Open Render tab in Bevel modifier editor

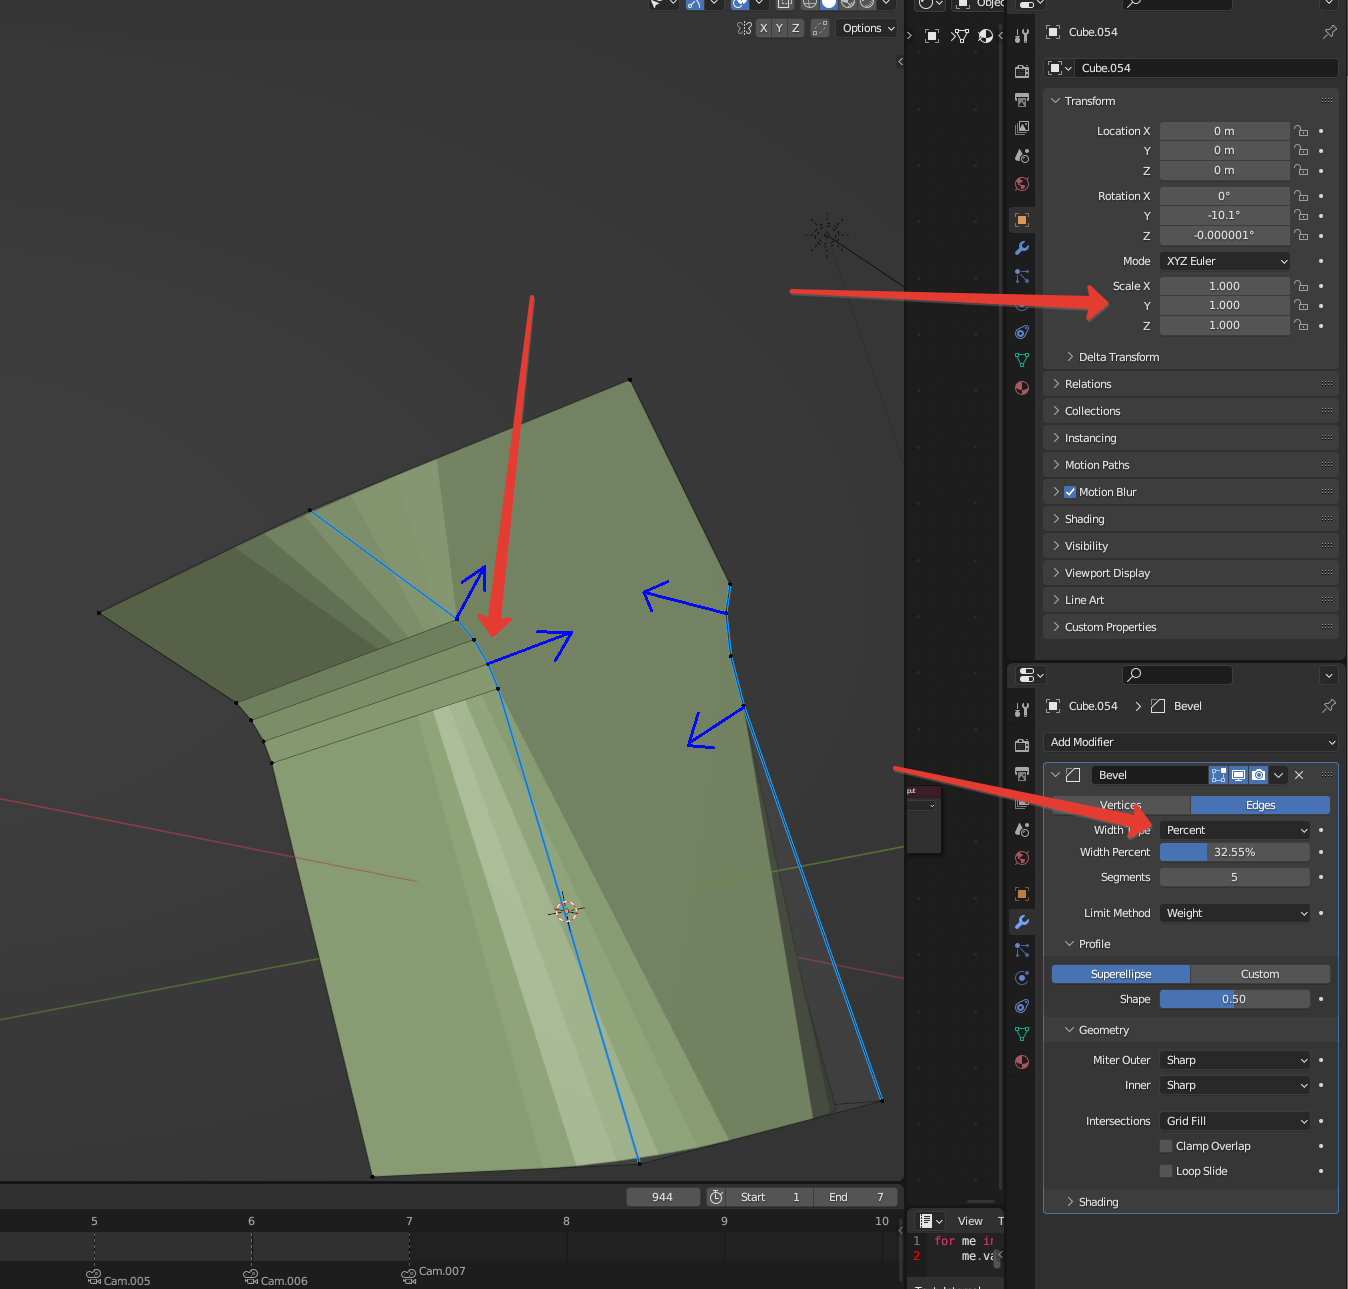click(1022, 746)
